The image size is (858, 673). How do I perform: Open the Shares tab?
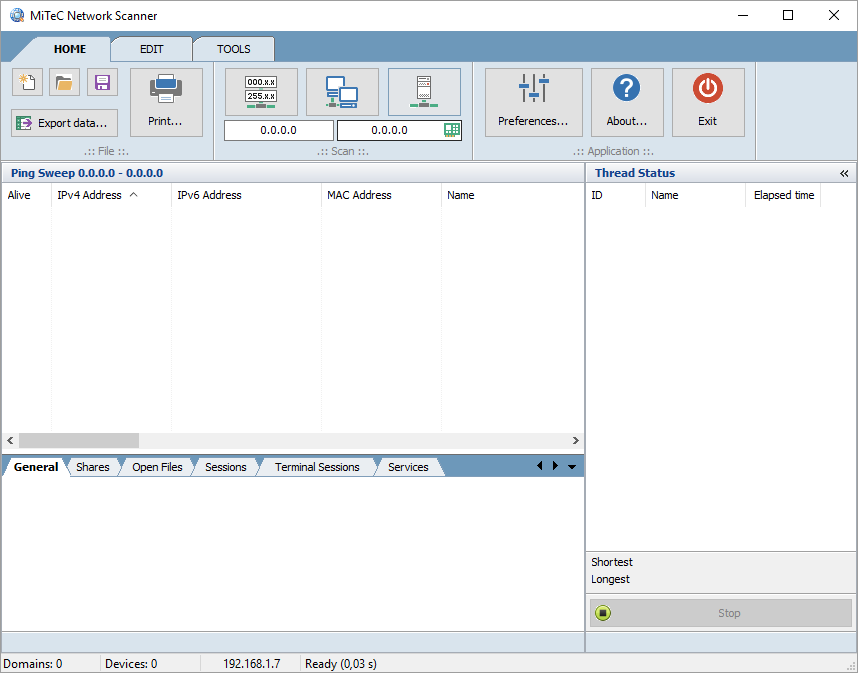pos(92,466)
